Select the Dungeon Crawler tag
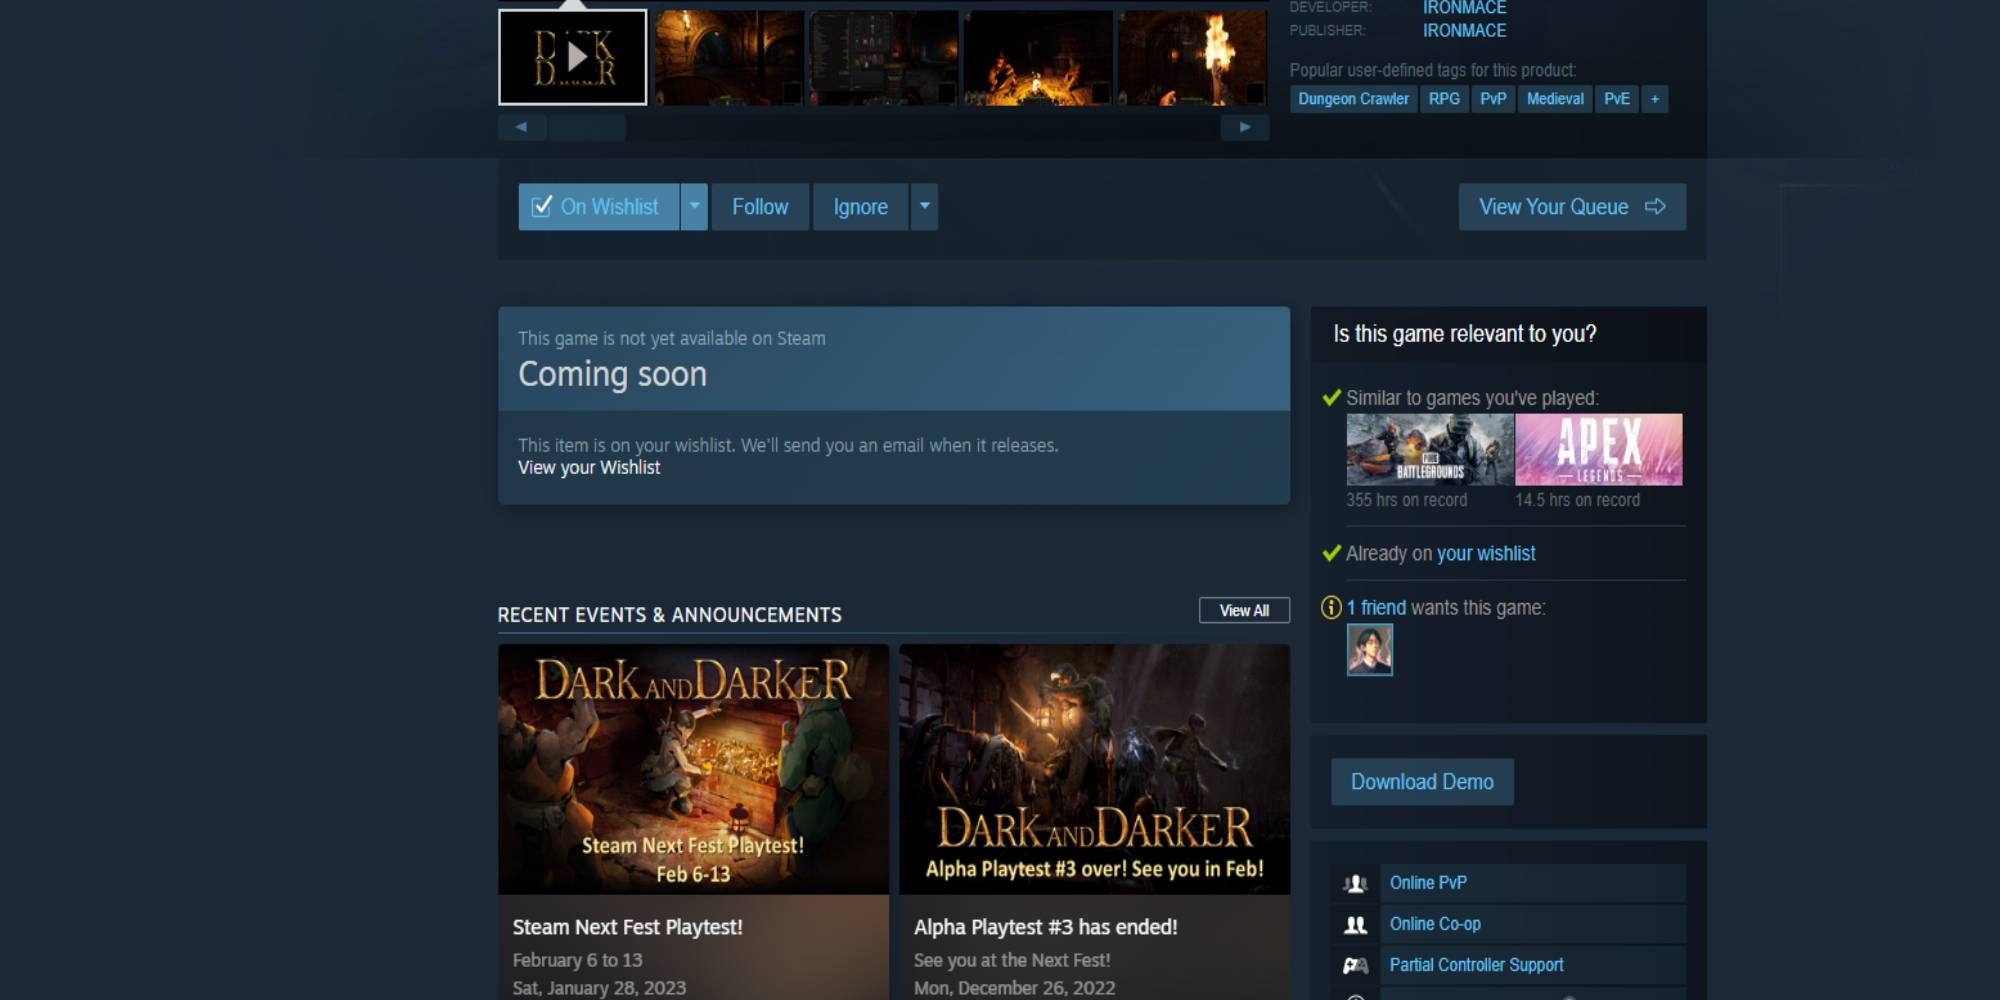Image resolution: width=2000 pixels, height=1000 pixels. [x=1353, y=99]
